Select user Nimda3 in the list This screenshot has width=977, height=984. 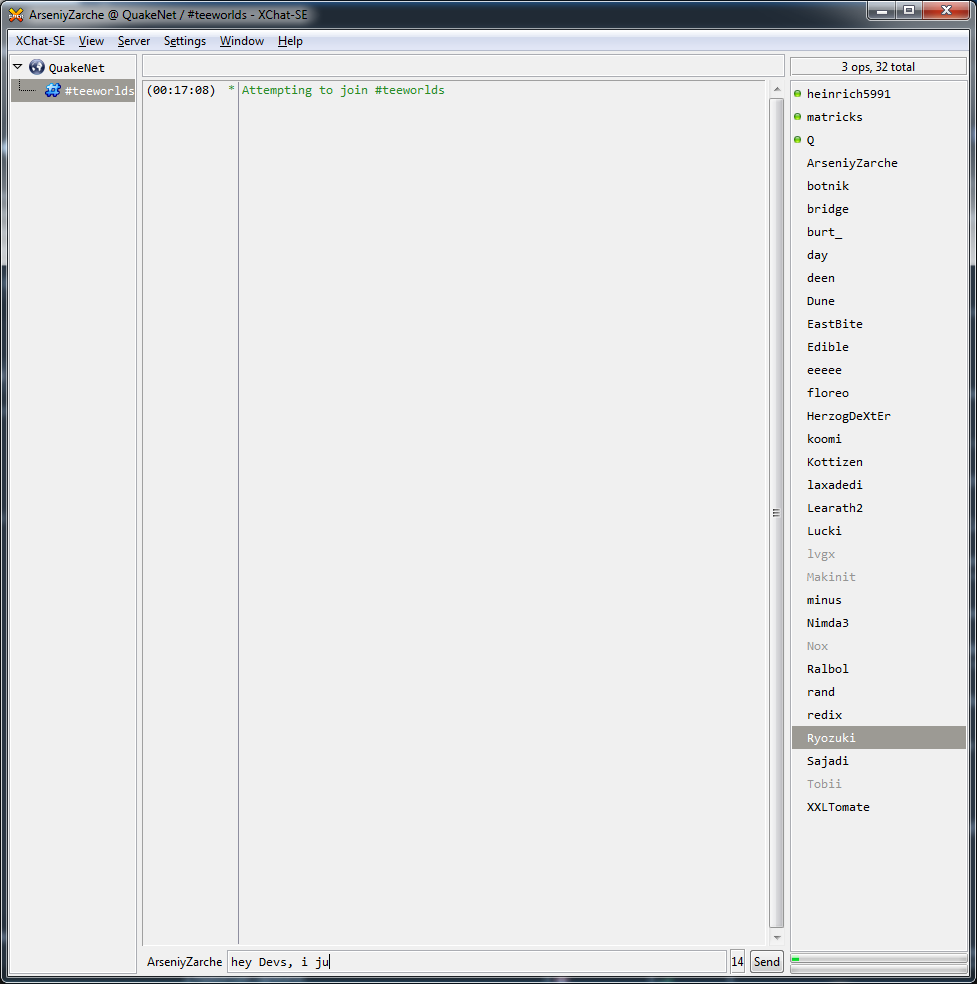(878, 623)
